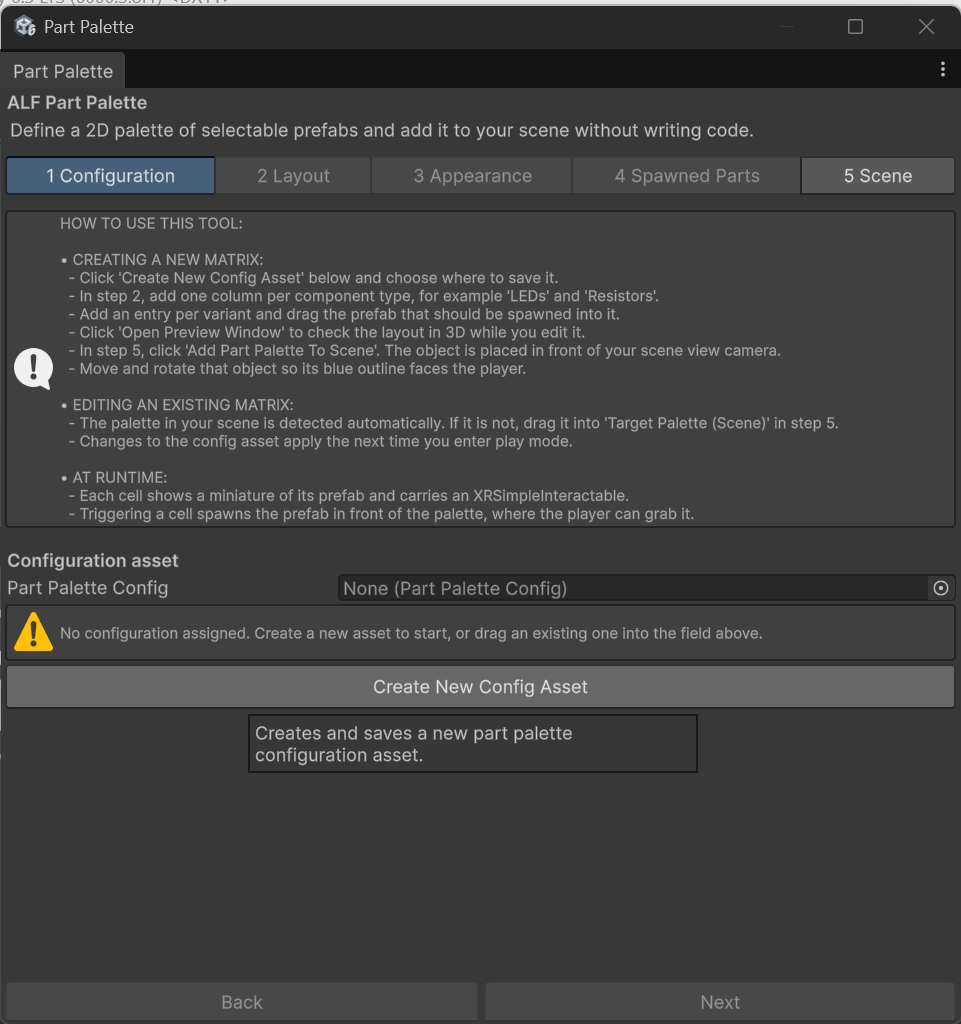Click the 'ALF Part Palette' heading
This screenshot has height=1024, width=961.
[x=77, y=103]
